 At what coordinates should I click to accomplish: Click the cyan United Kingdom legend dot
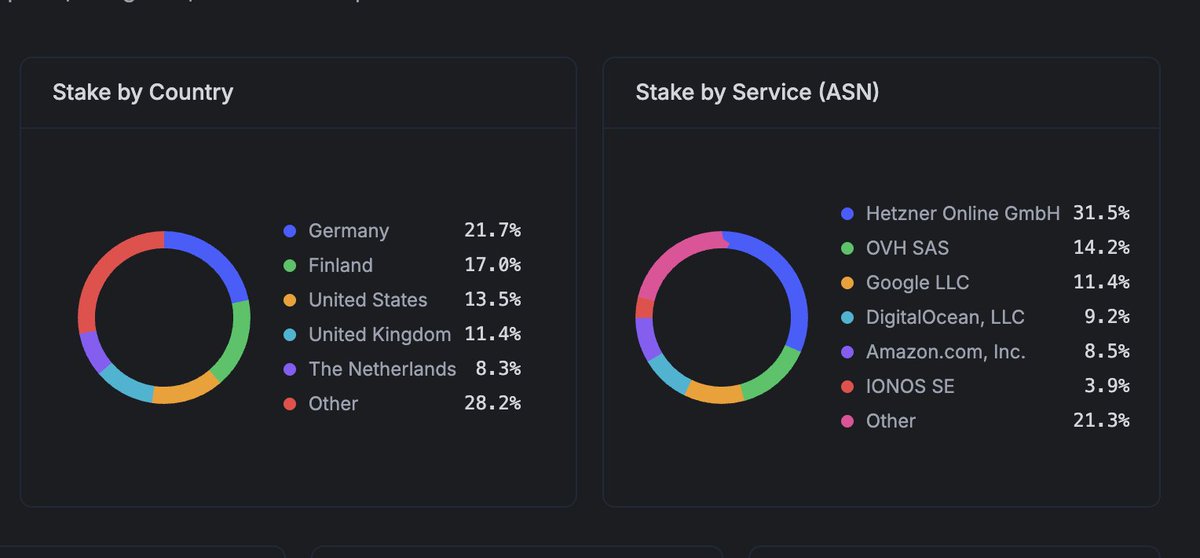point(290,335)
